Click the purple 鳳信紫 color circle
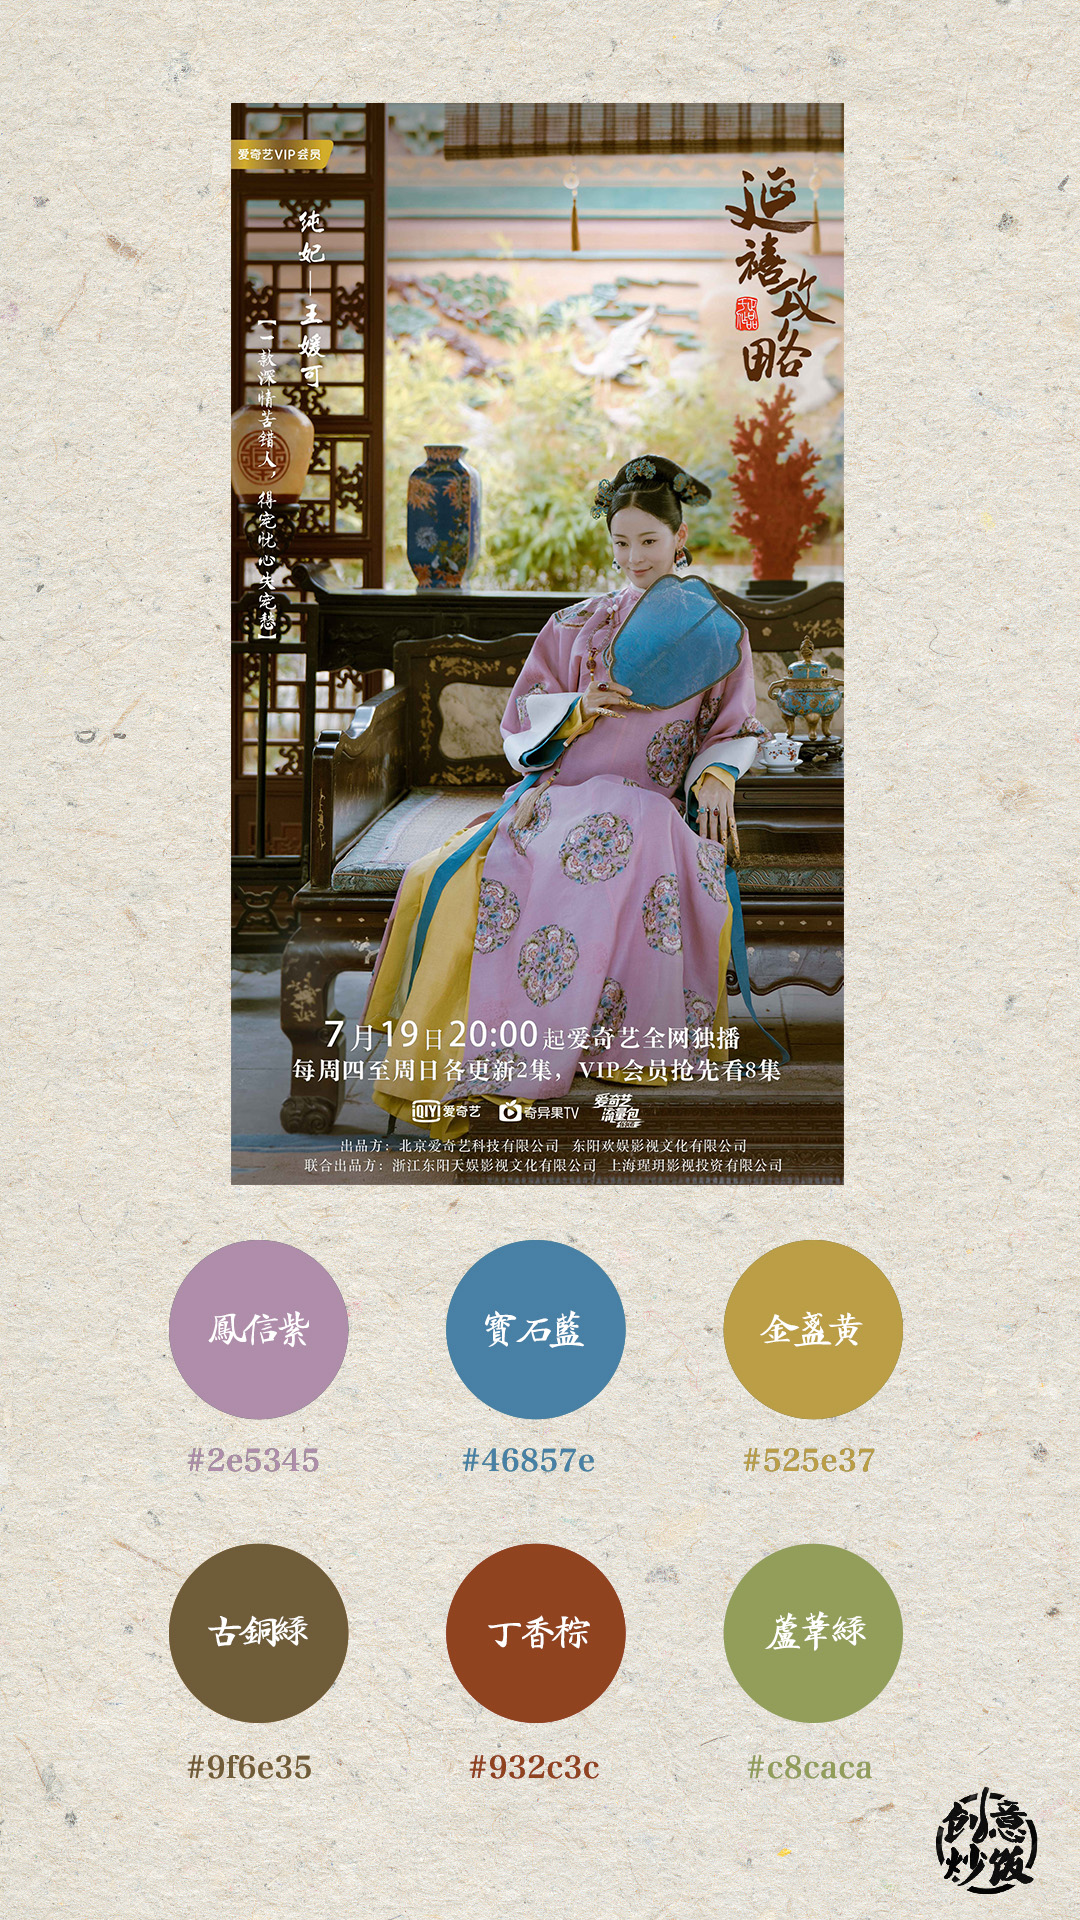Image resolution: width=1080 pixels, height=1920 pixels. [x=258, y=1329]
